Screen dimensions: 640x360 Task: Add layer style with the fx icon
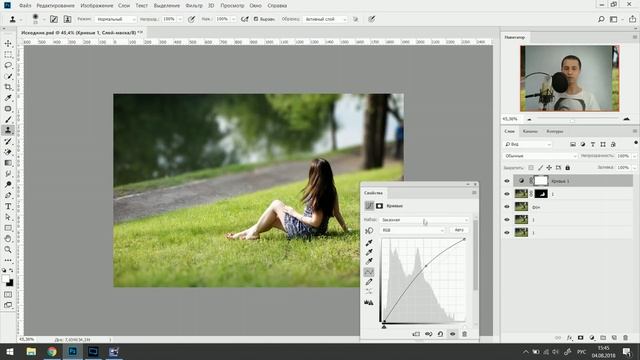tap(569, 338)
